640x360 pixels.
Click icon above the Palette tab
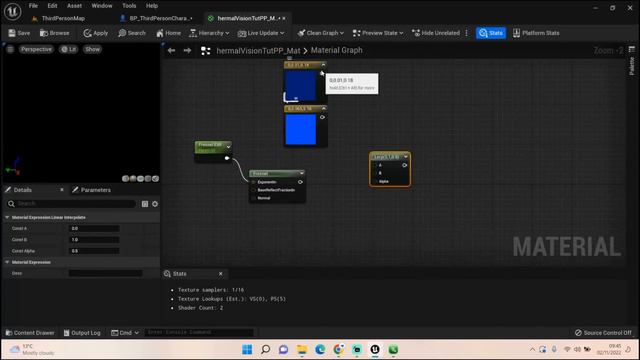coord(632,49)
